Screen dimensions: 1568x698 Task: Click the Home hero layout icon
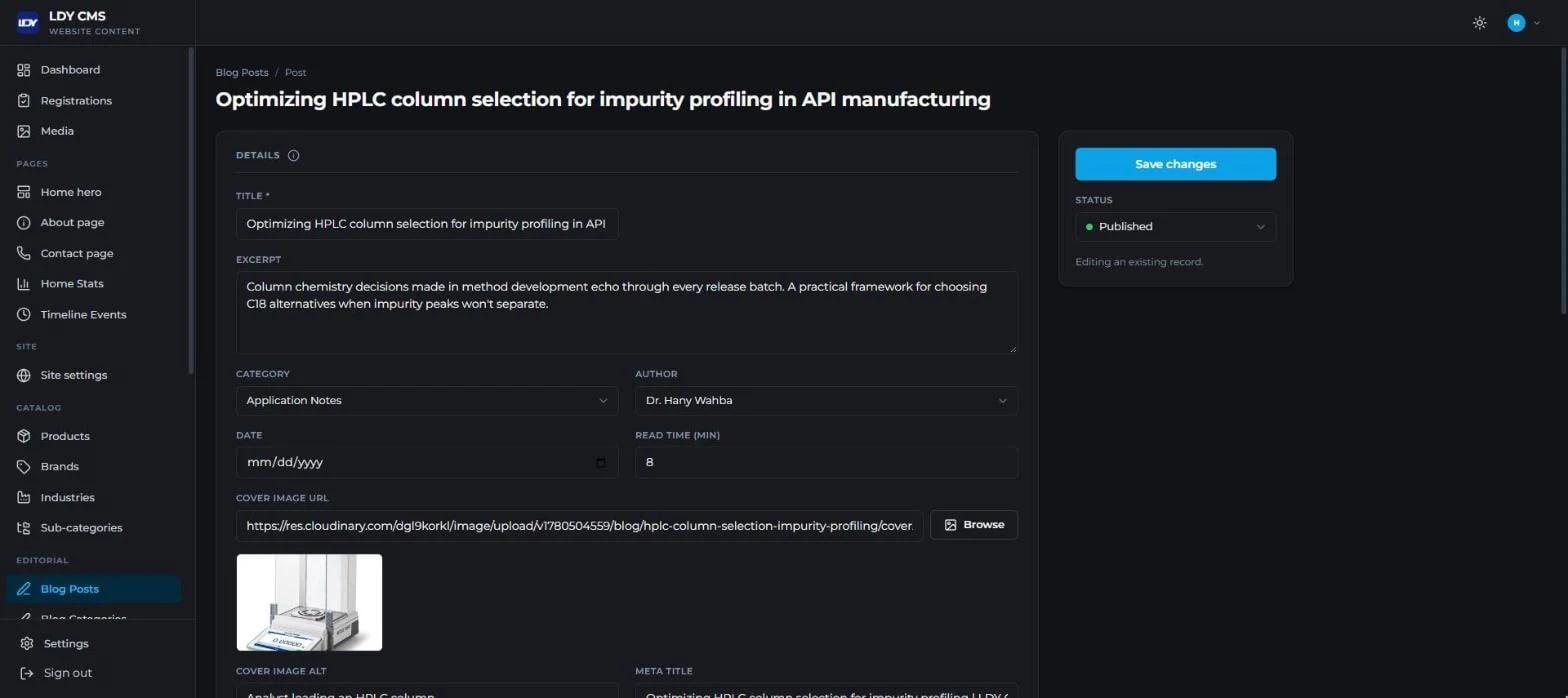pos(24,192)
